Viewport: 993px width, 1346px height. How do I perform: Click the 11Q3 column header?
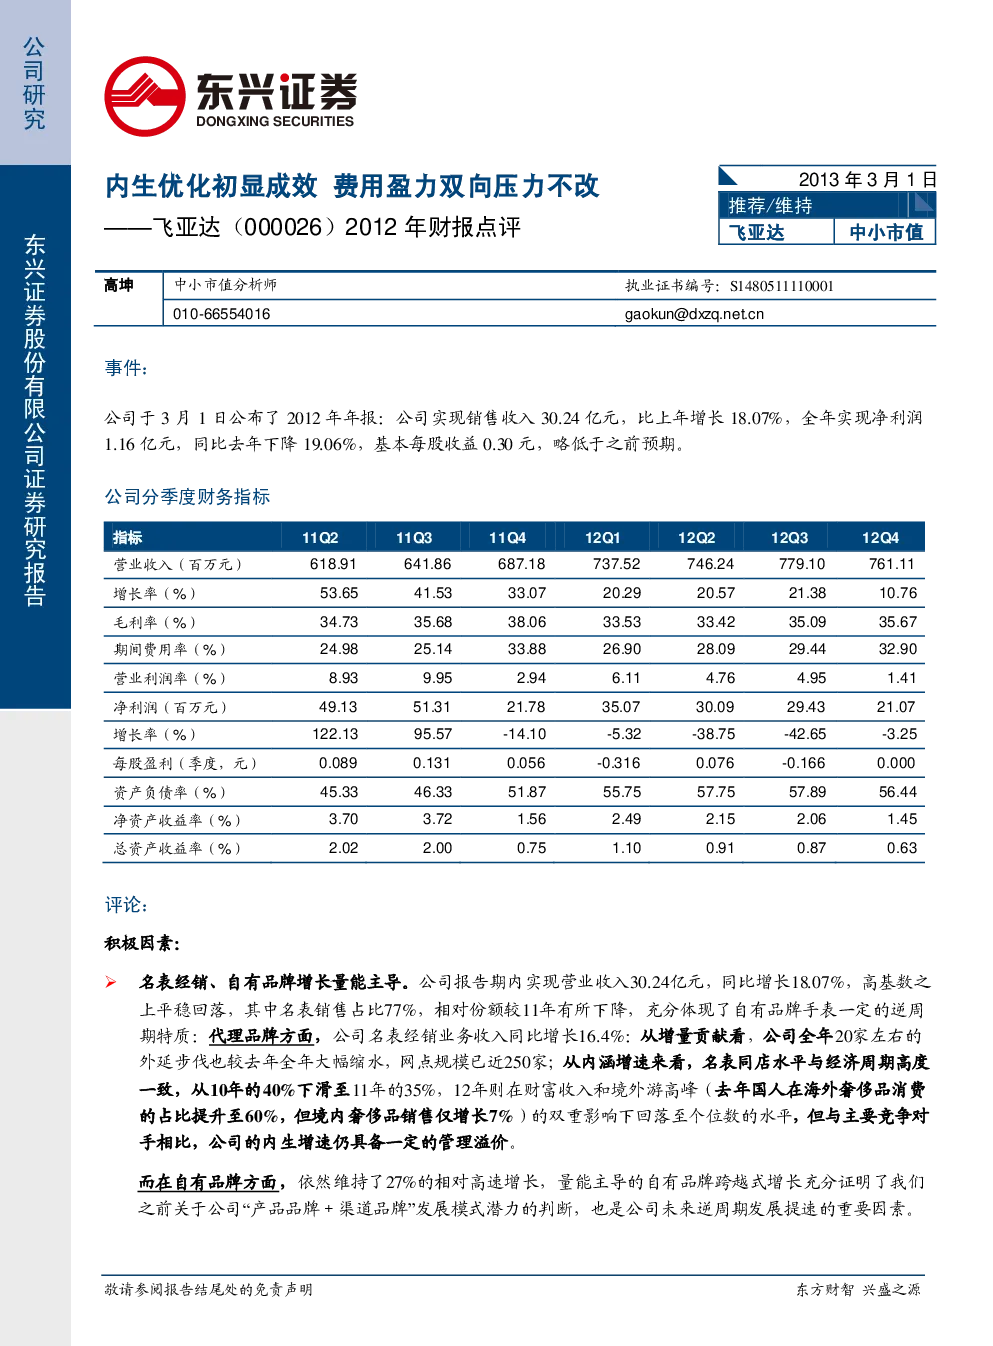(414, 538)
